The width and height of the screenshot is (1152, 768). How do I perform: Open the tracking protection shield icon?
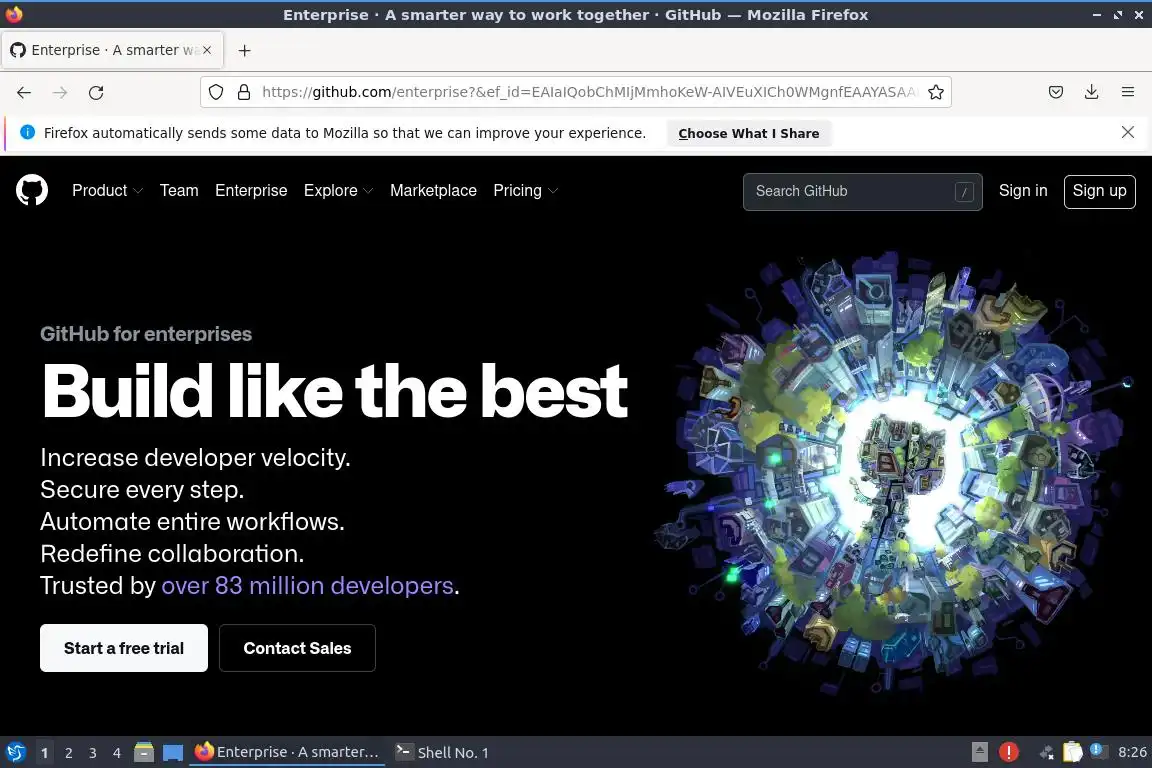pos(215,92)
